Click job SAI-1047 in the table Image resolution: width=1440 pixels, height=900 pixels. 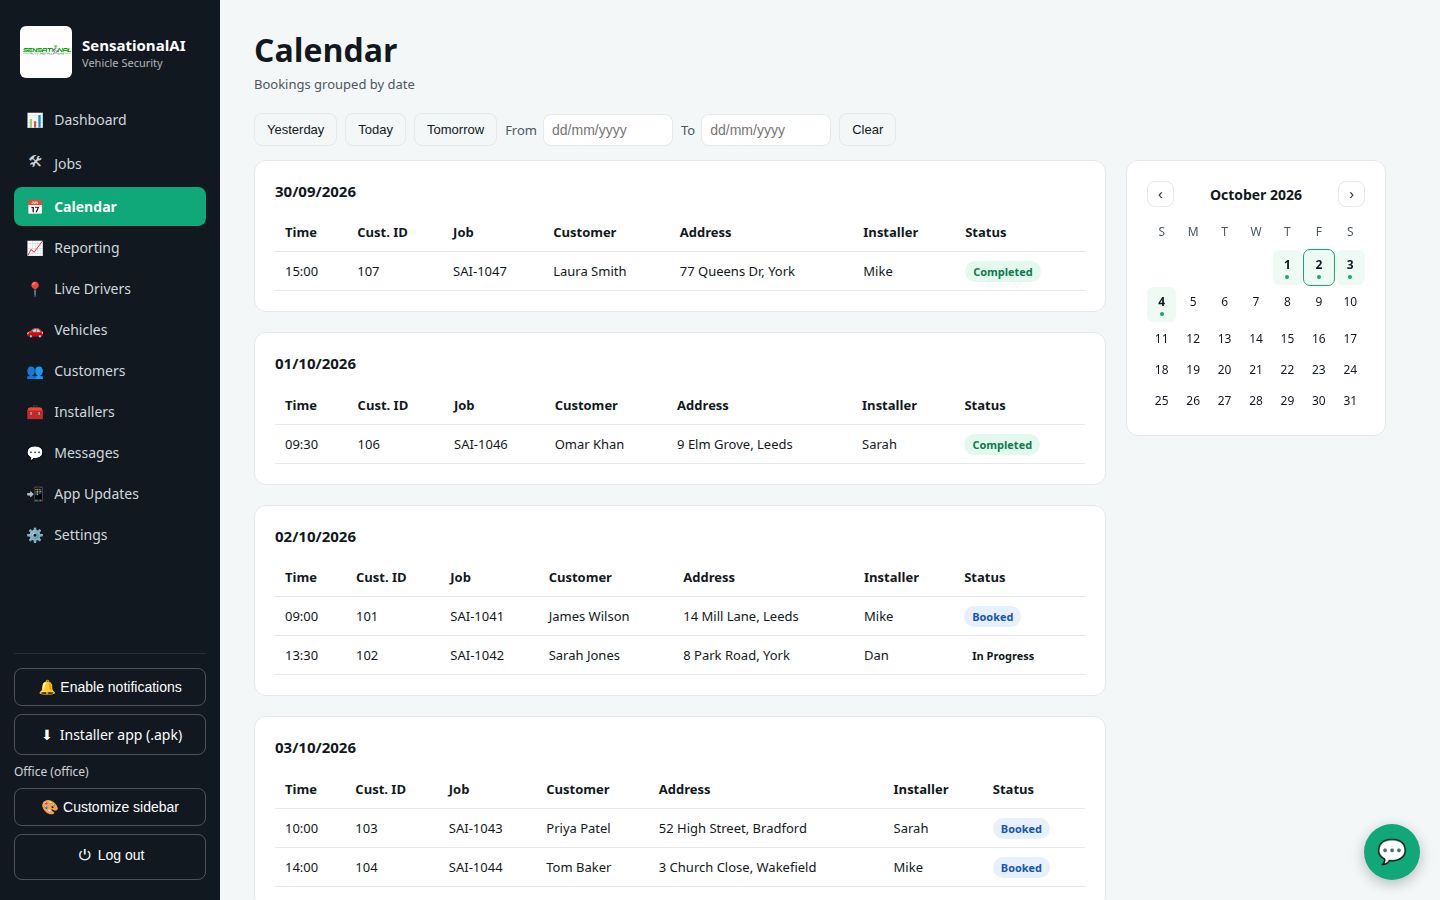(480, 272)
